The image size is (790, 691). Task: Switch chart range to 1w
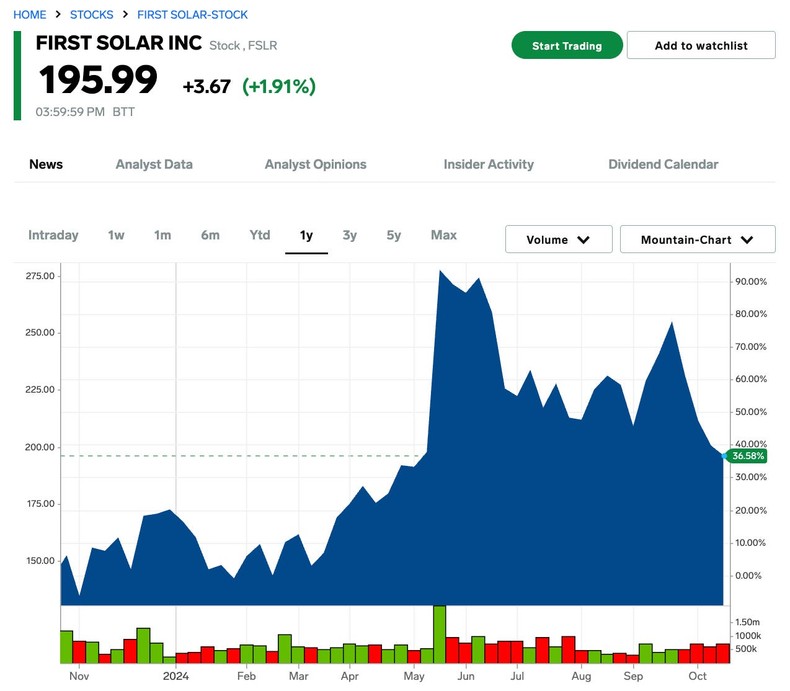[x=116, y=235]
